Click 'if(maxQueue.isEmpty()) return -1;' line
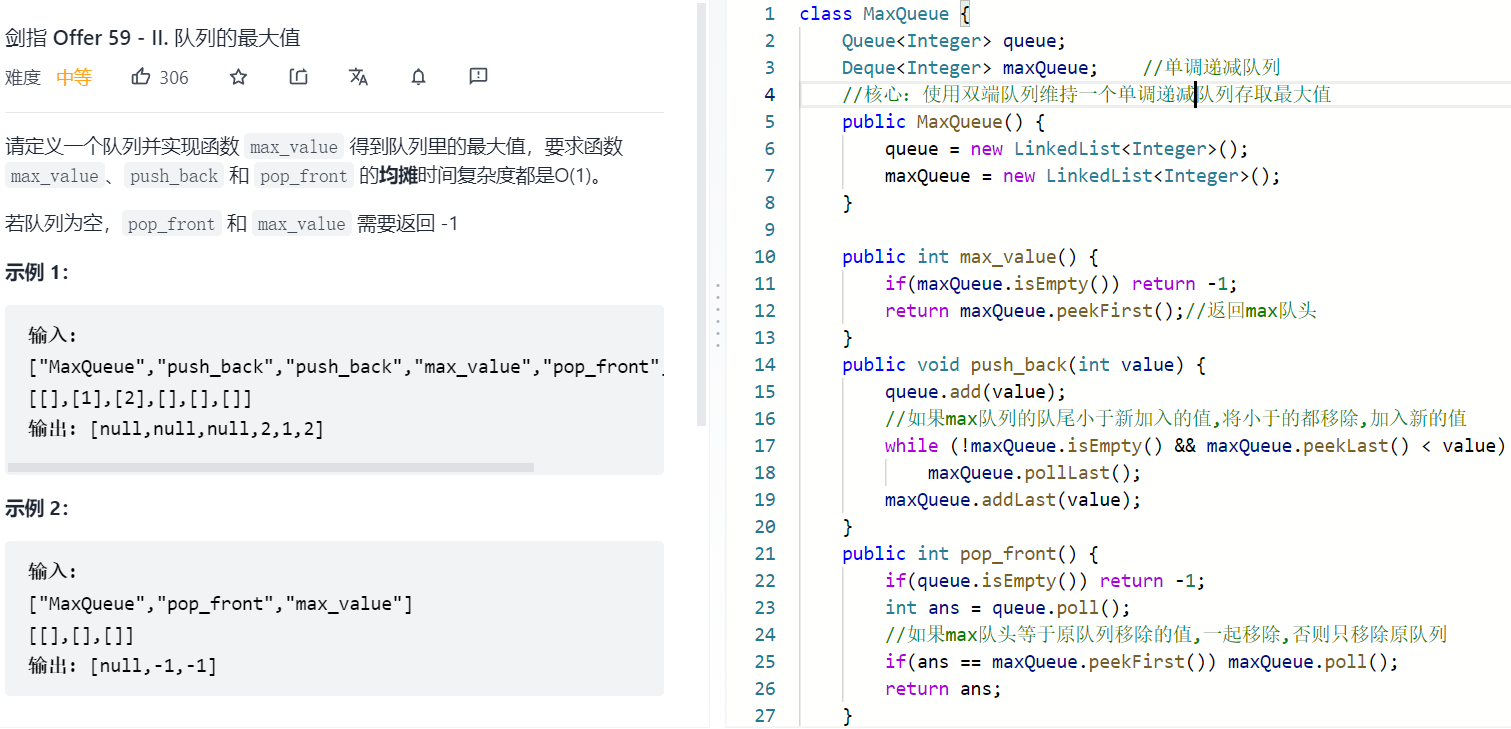The image size is (1511, 729). pos(1062,284)
